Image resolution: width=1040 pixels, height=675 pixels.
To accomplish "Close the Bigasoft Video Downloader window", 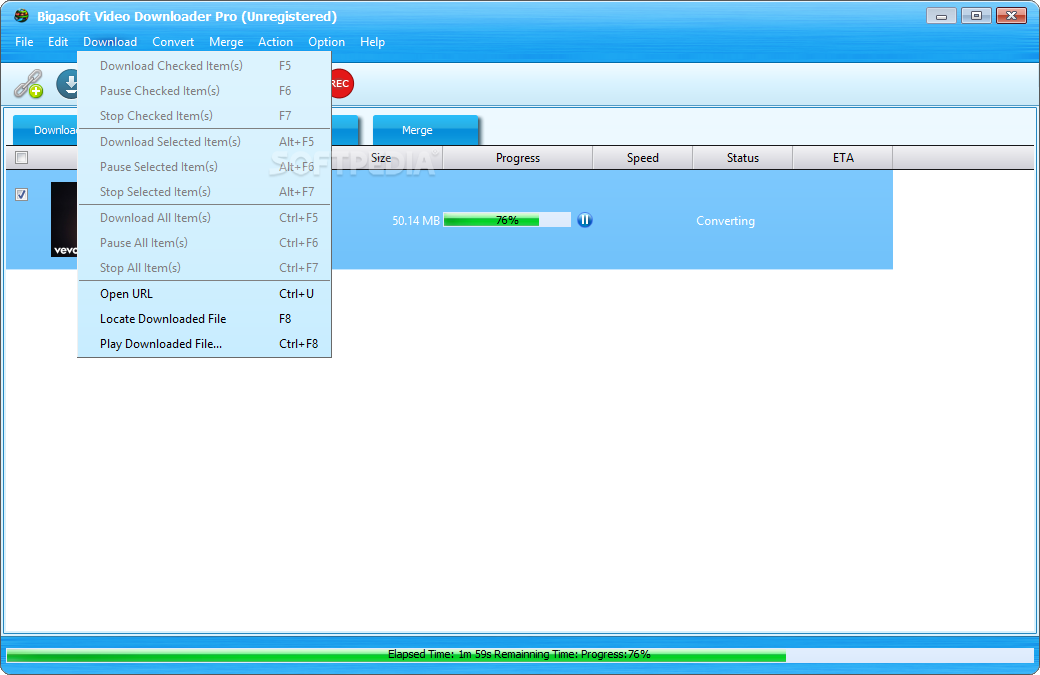I will click(1011, 15).
